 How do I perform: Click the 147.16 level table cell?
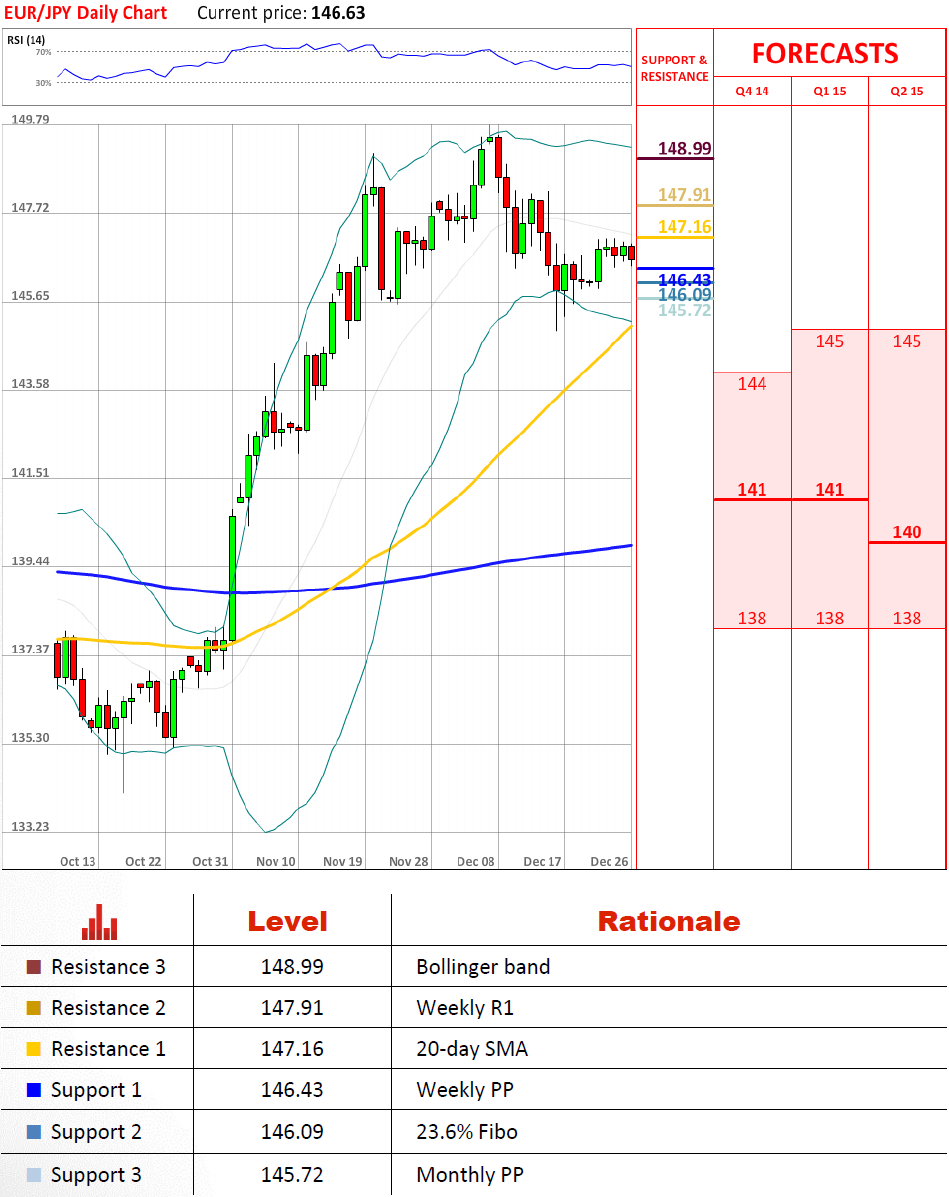coord(292,1050)
